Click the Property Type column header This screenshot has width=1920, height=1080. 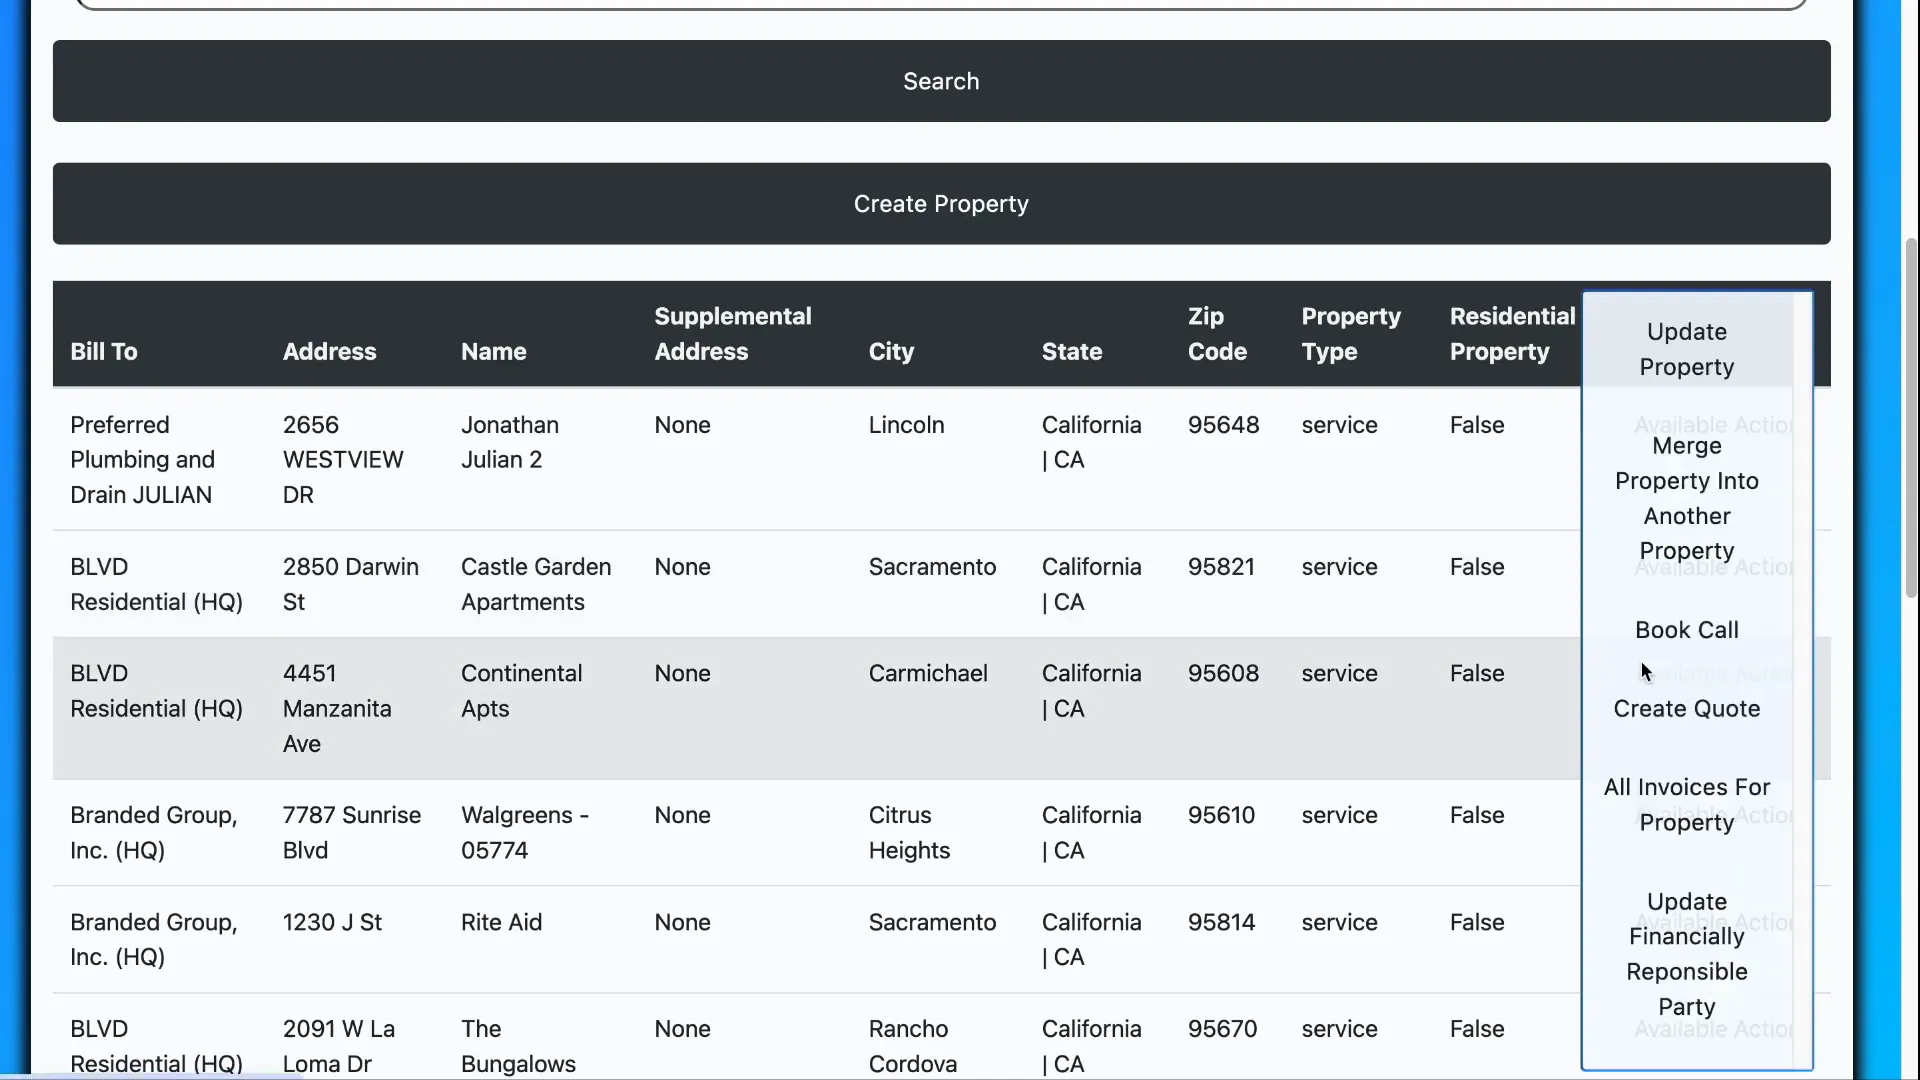(1350, 333)
